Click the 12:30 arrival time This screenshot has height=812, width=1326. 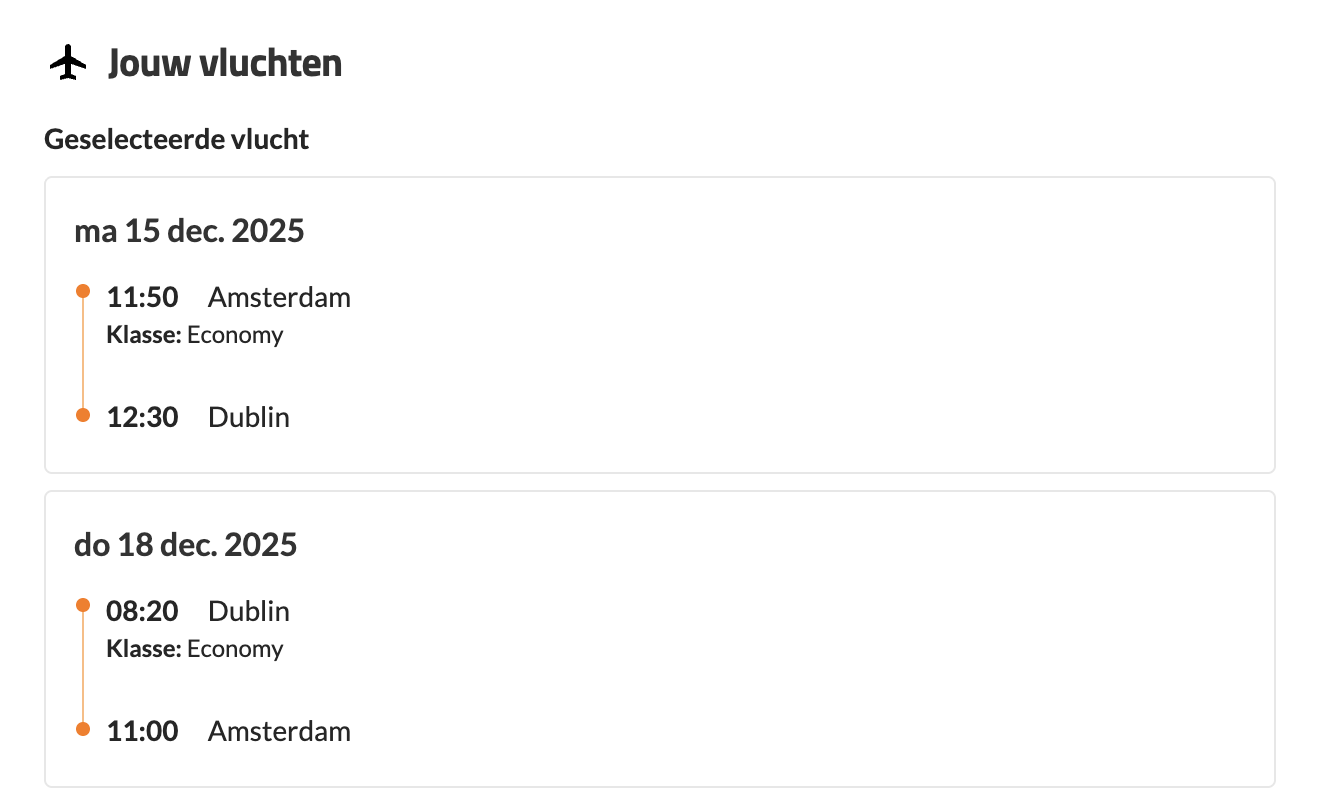point(142,417)
